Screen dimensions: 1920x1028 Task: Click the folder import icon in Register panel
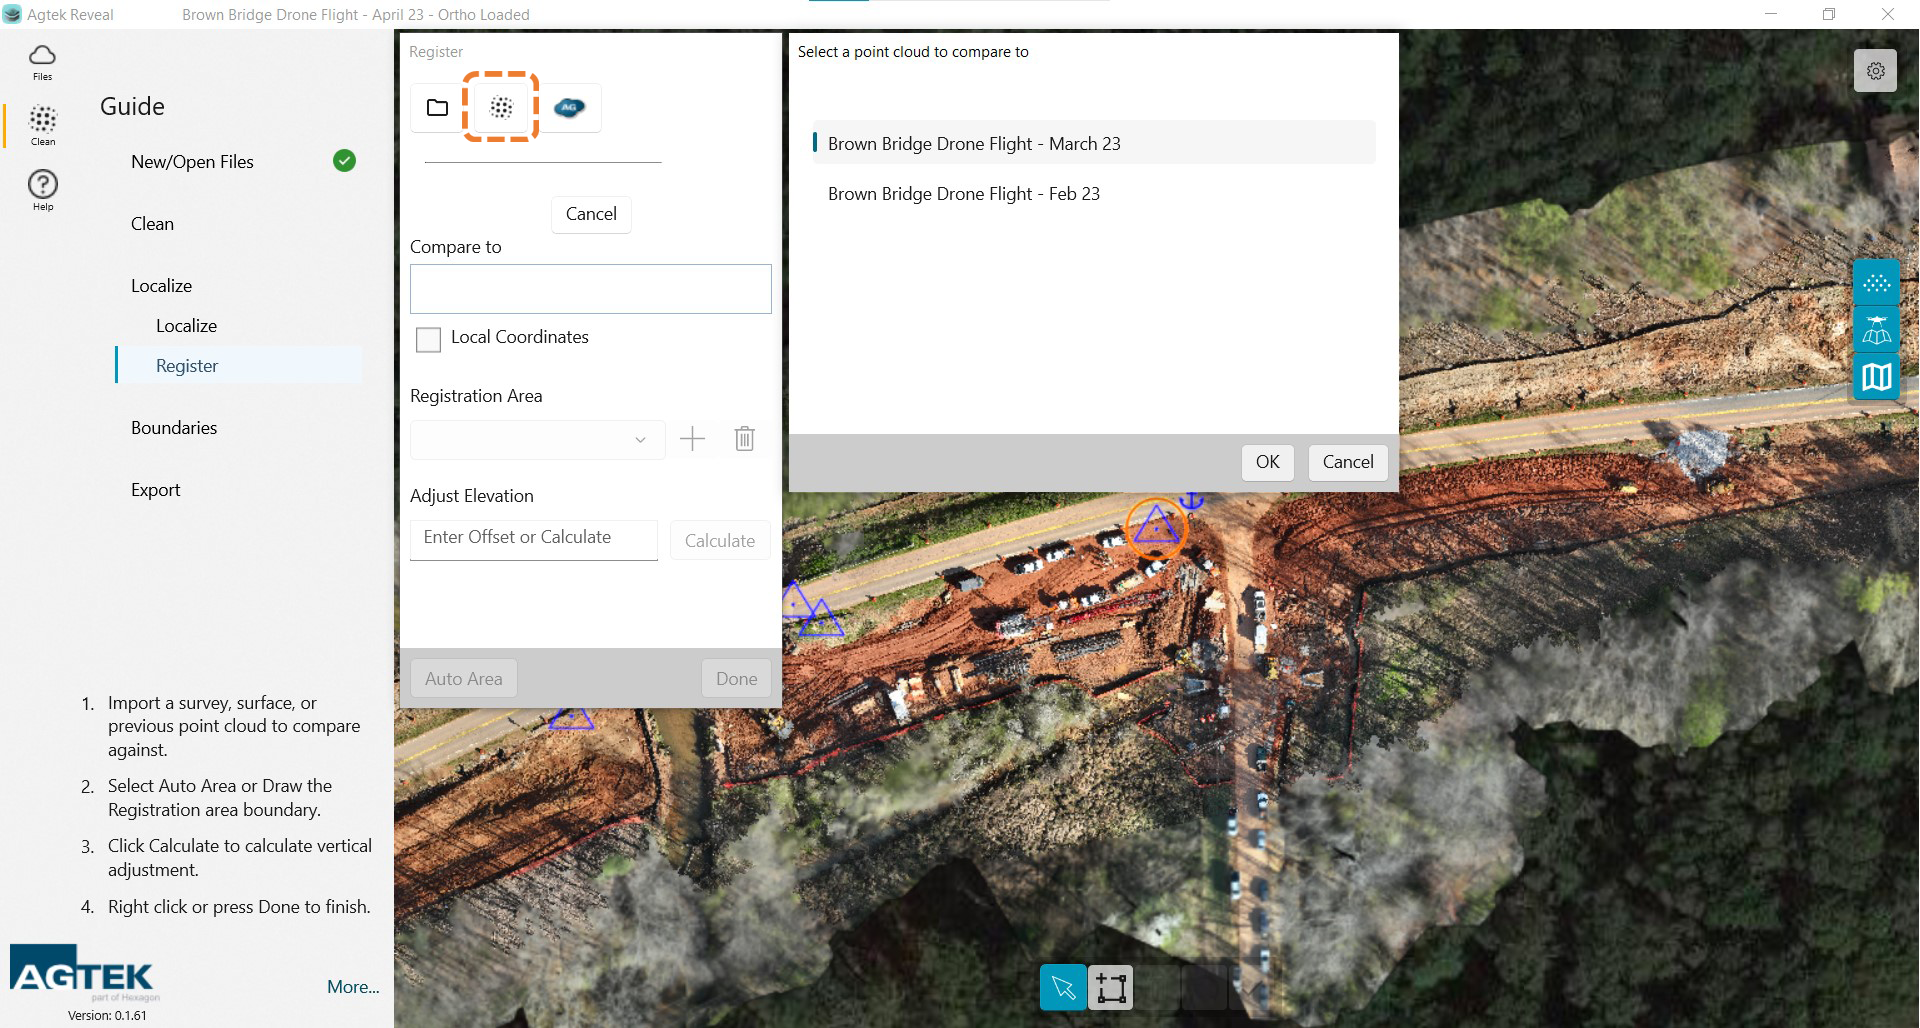[x=437, y=108]
